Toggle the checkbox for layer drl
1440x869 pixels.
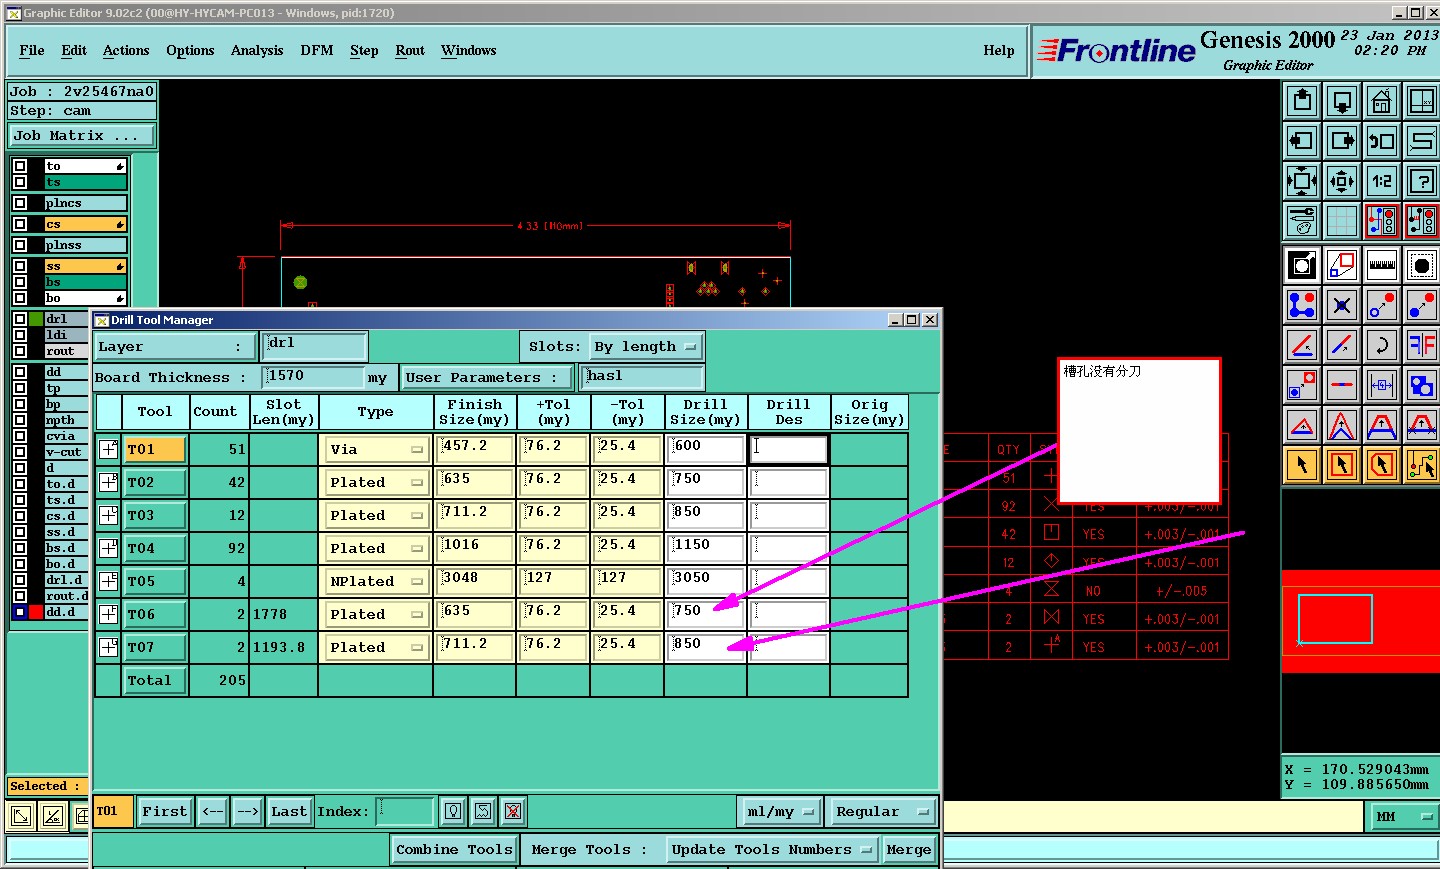pos(20,319)
